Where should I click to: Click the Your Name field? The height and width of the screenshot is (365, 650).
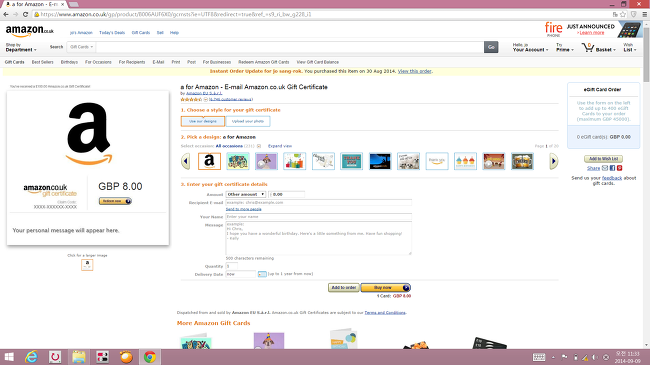pyautogui.click(x=318, y=217)
